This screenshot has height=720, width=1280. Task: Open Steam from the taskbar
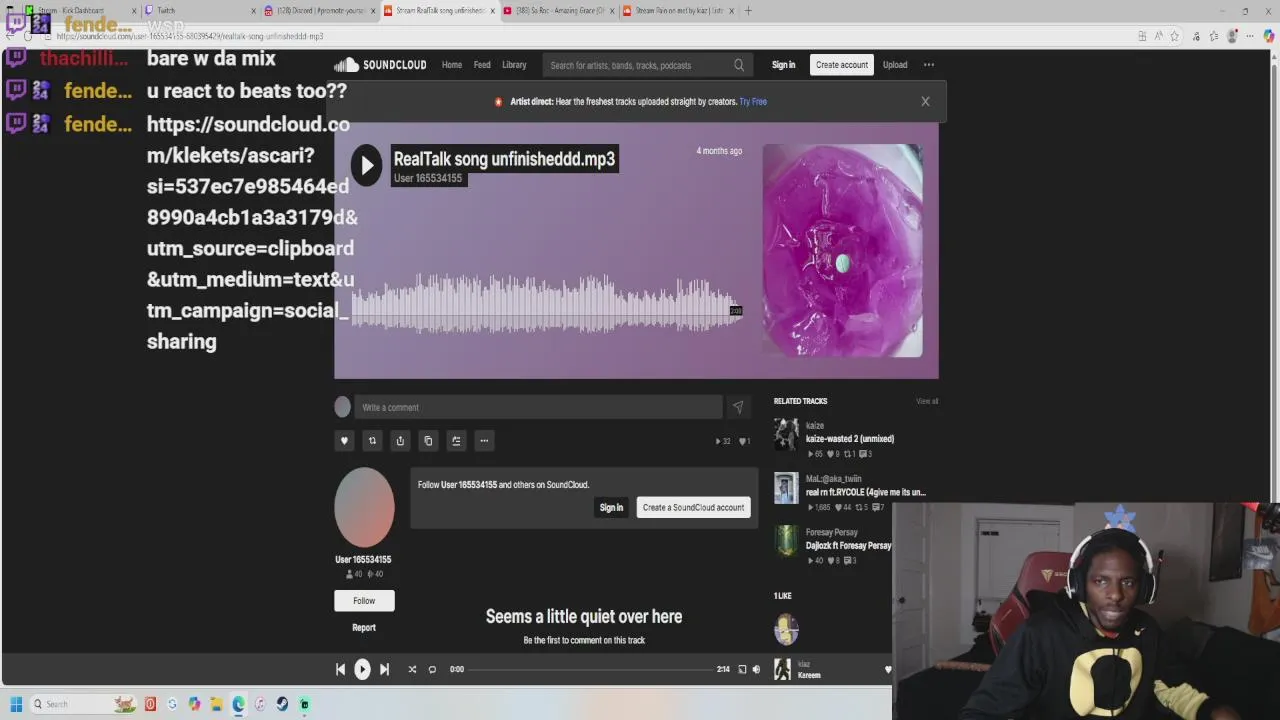point(282,704)
